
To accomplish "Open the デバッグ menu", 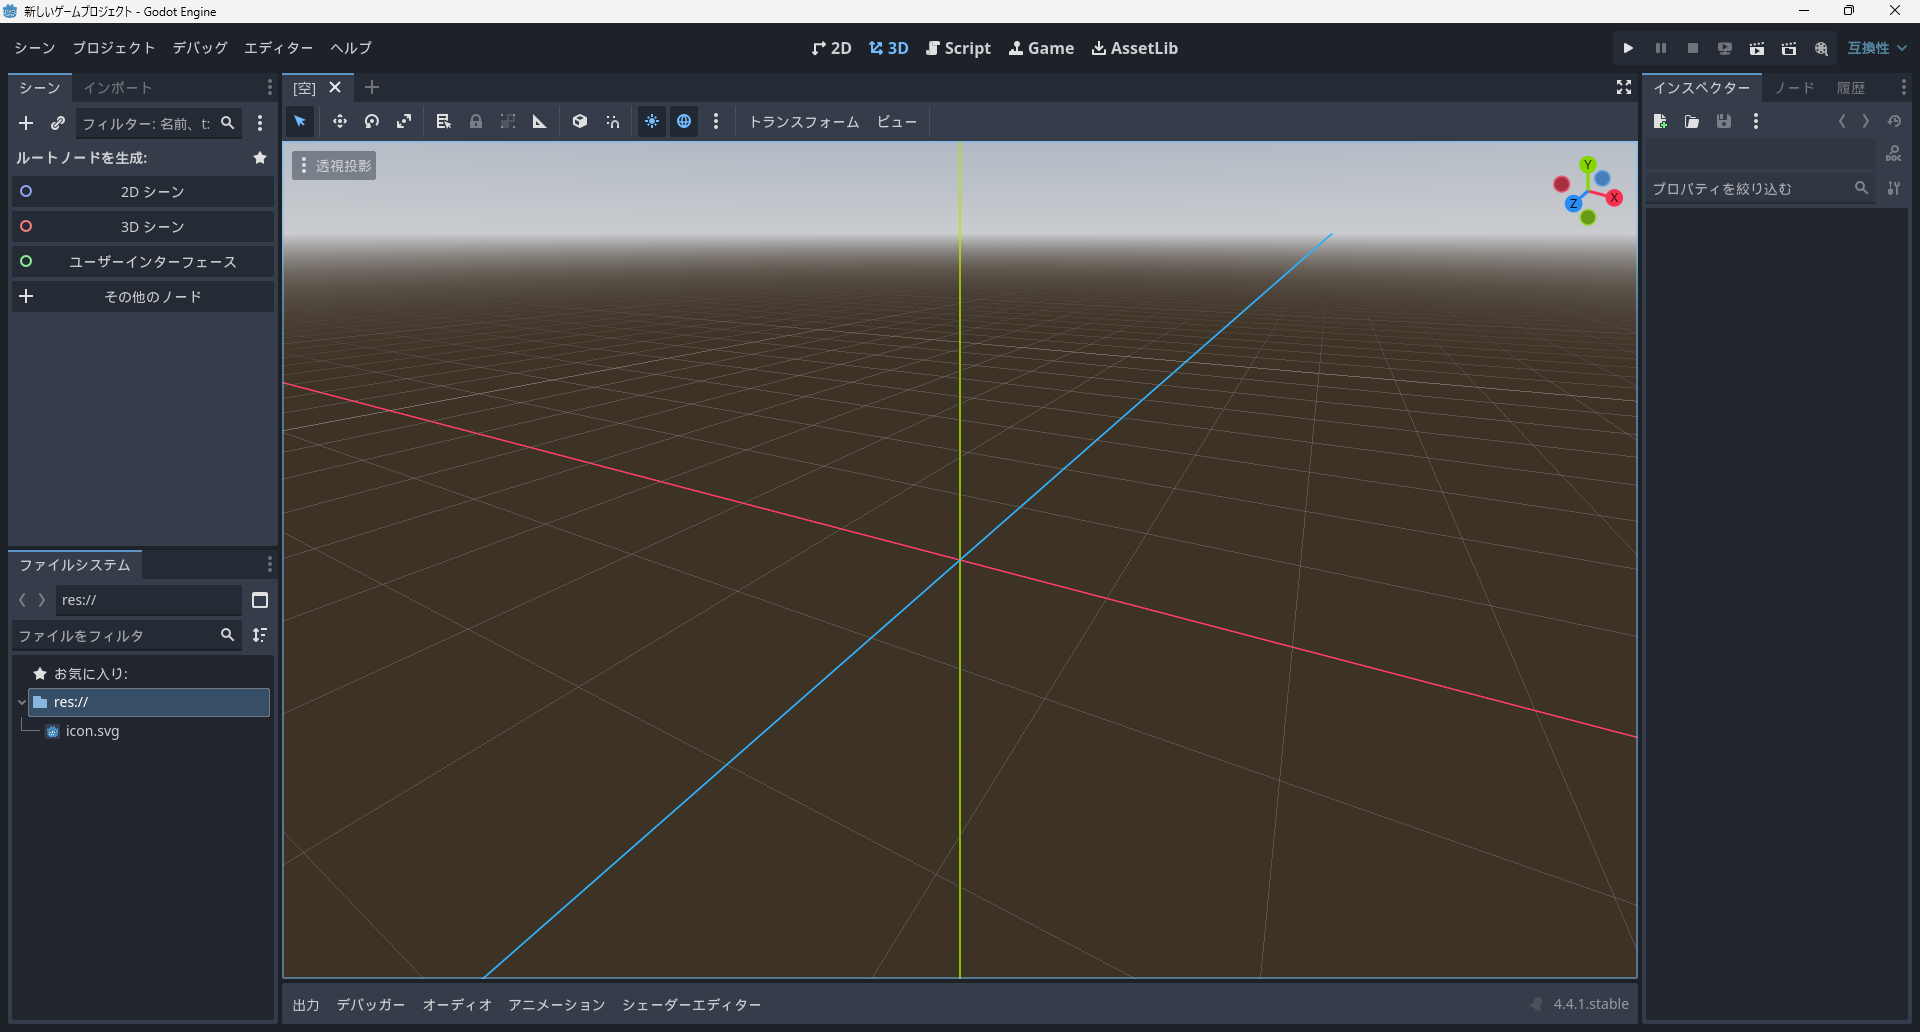I will pyautogui.click(x=200, y=48).
